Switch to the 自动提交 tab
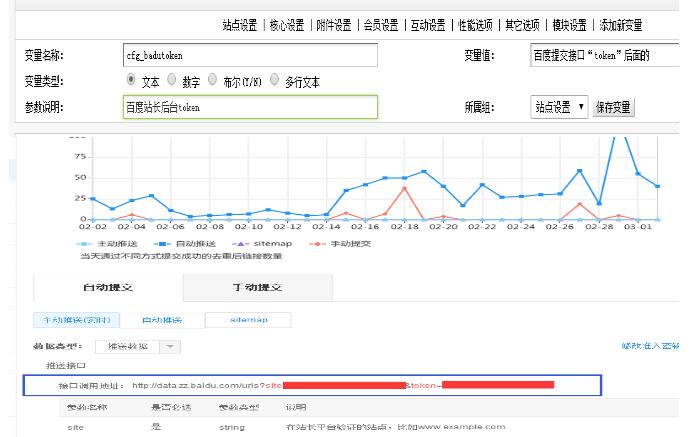This screenshot has height=437, width=696. 108,287
